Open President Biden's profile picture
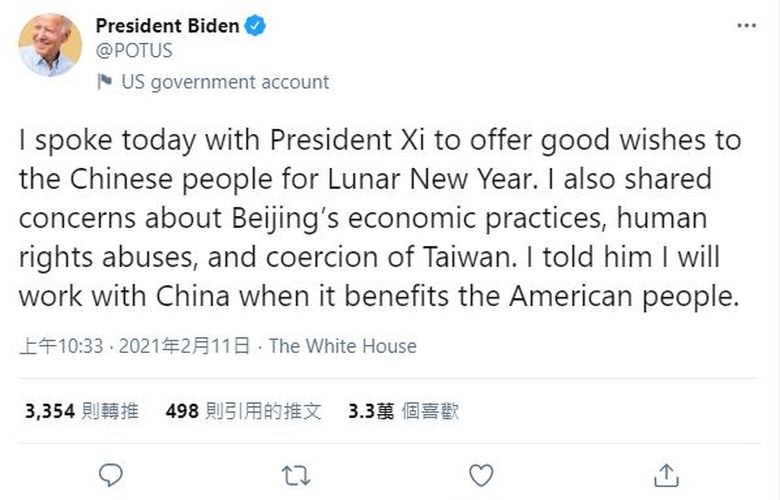The width and height of the screenshot is (780, 500). pyautogui.click(x=49, y=44)
